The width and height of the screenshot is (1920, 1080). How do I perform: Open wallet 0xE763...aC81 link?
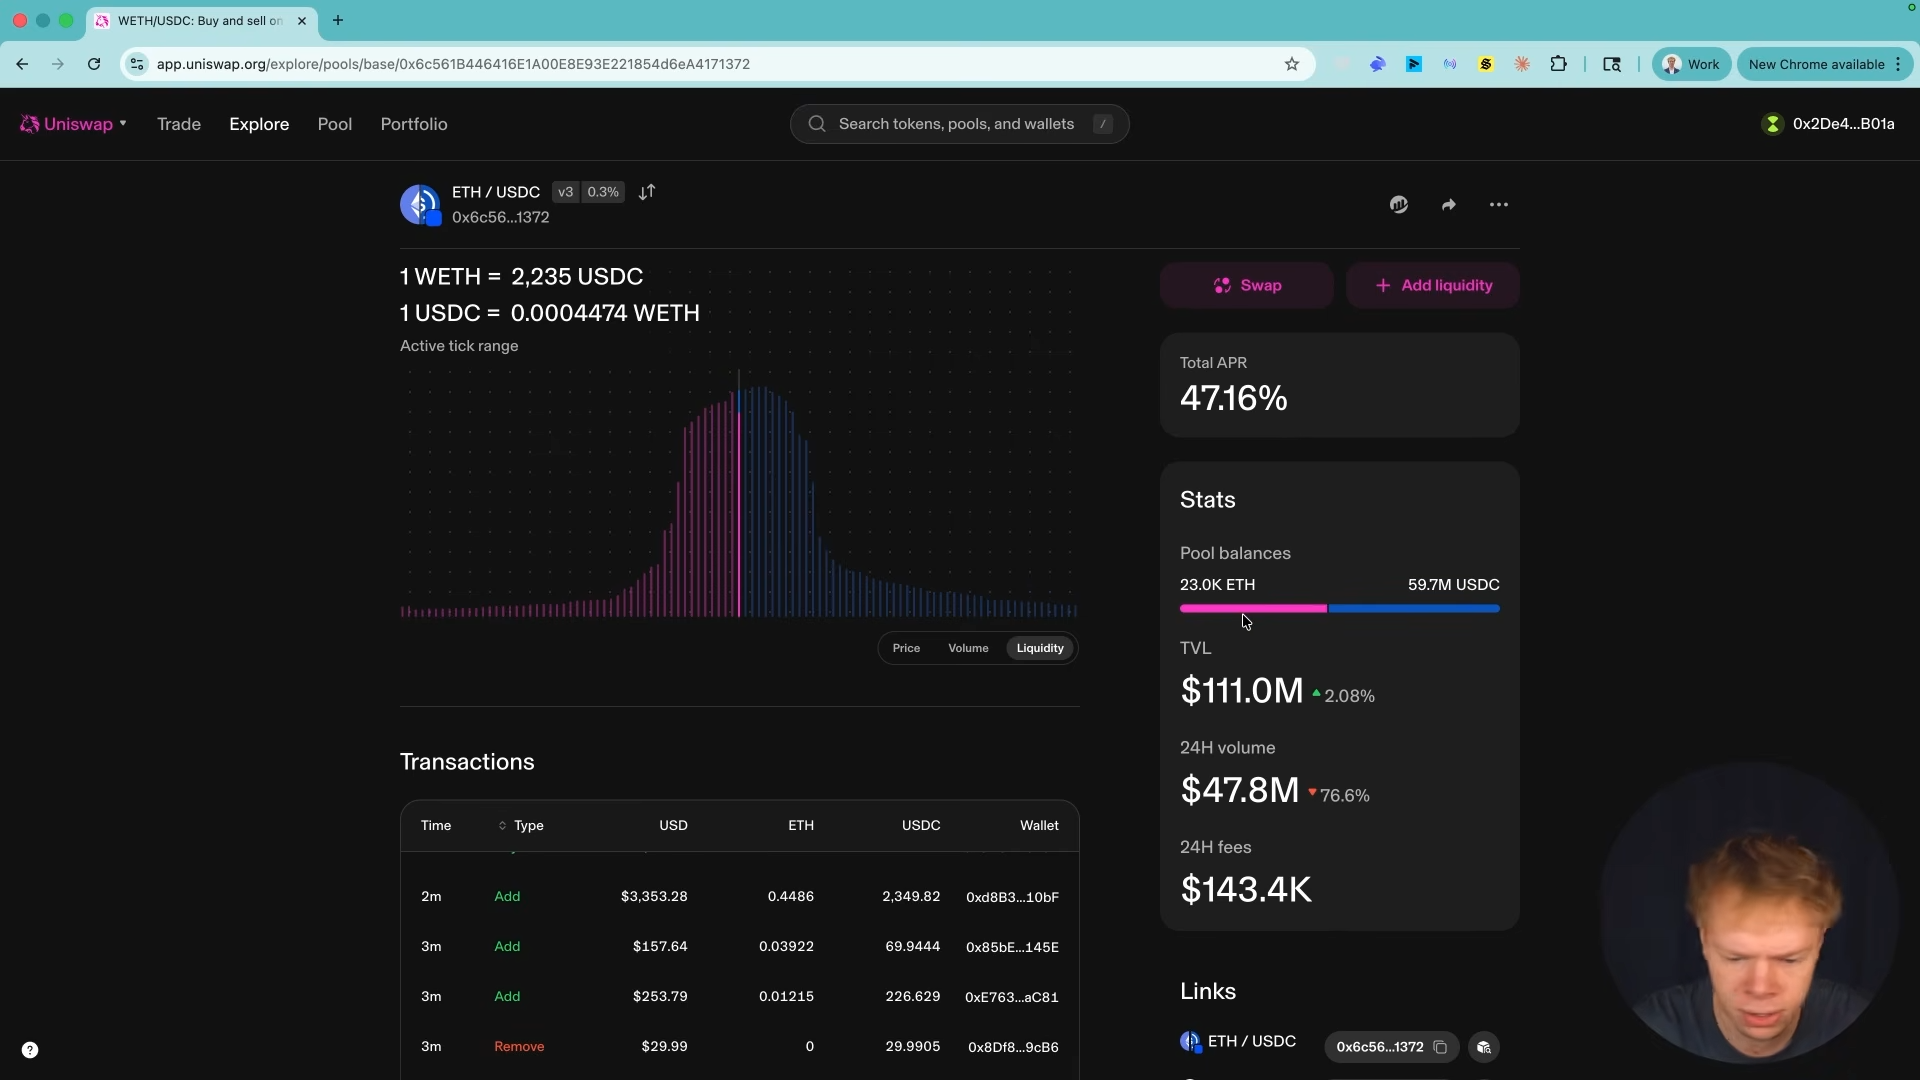click(1012, 997)
